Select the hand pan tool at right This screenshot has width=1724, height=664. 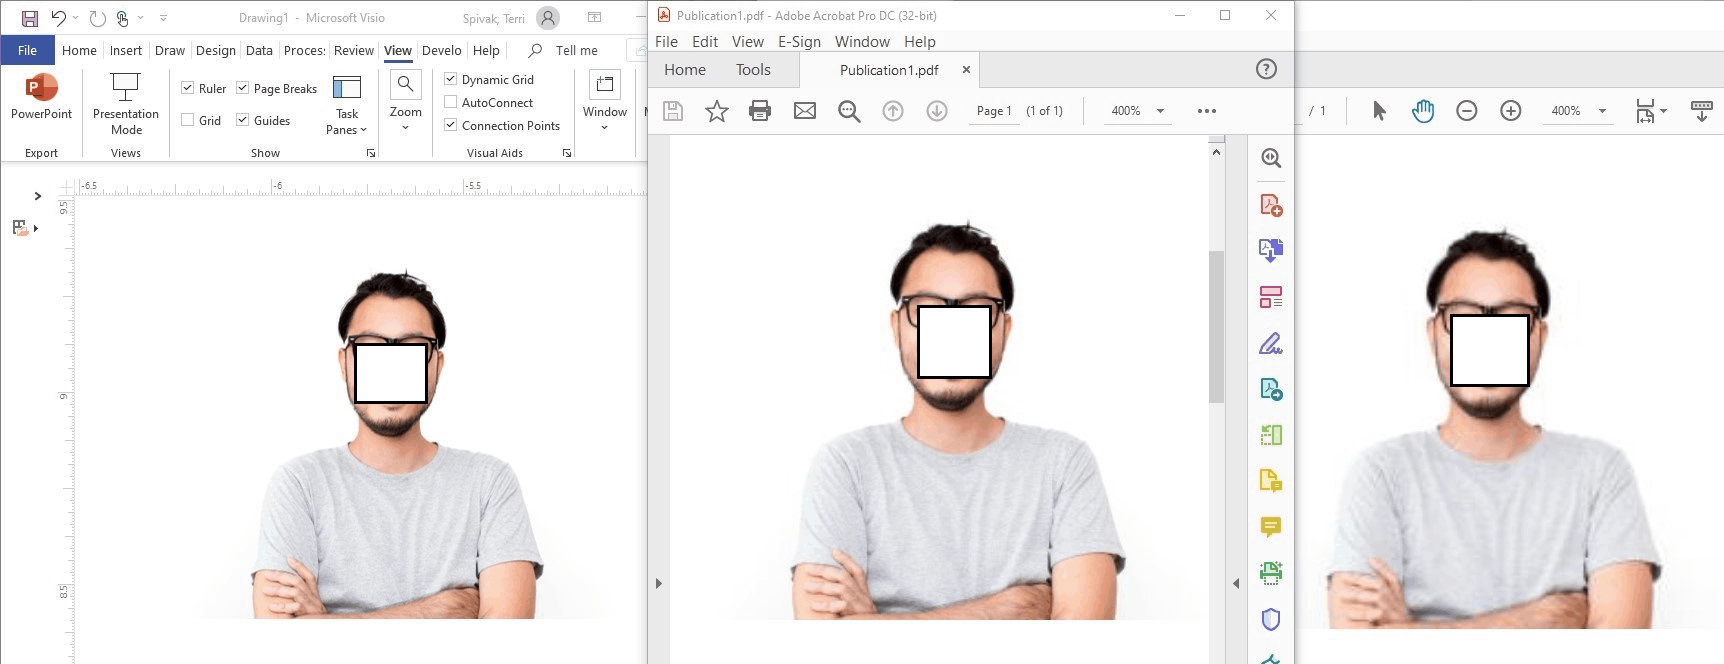tap(1423, 111)
